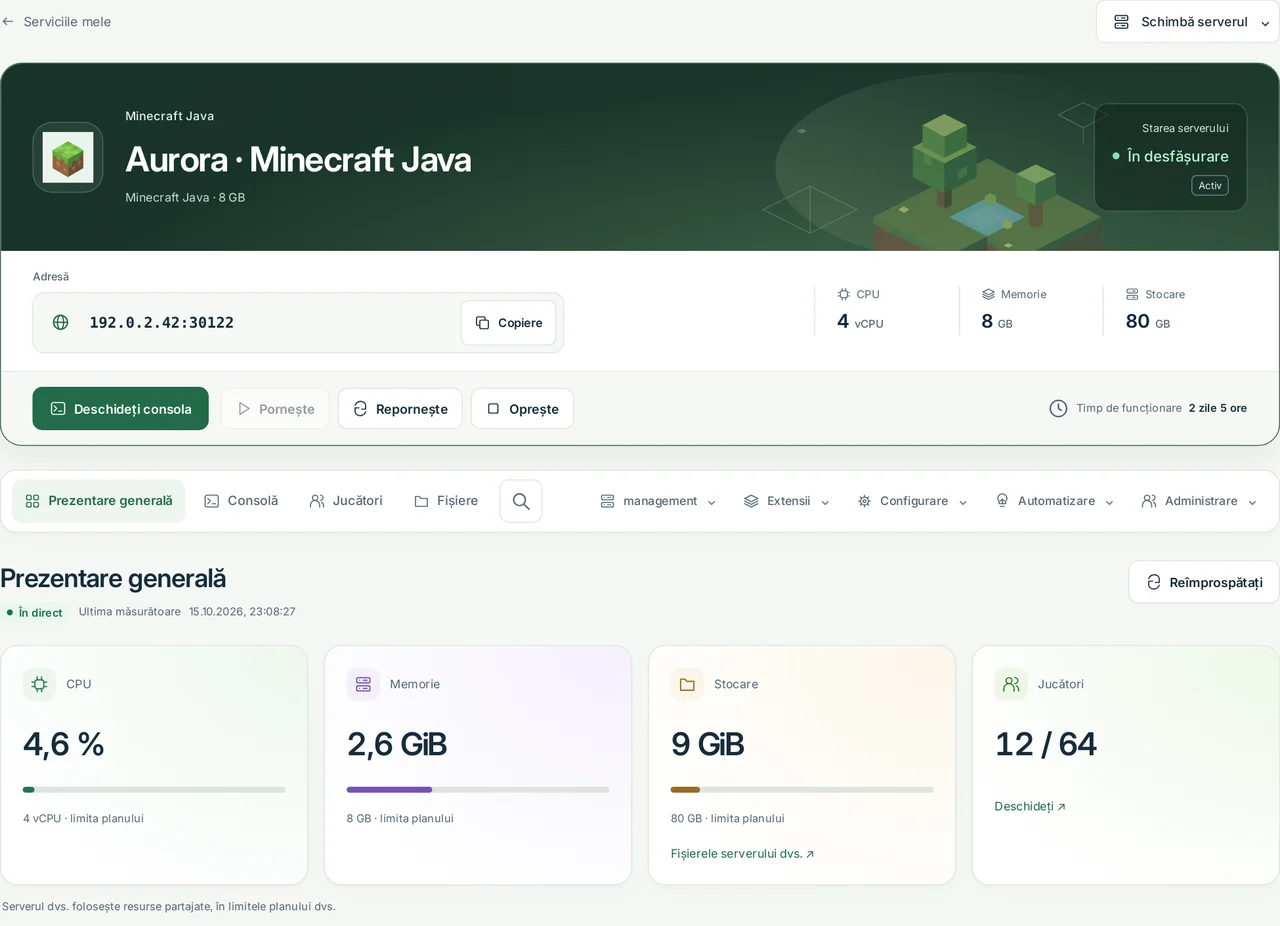Click the Activ status badge
1280x926 pixels.
(x=1210, y=186)
